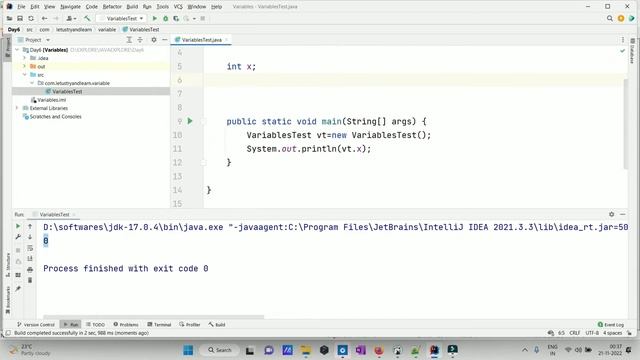Viewport: 640px width, 360px height.
Task: Open the File menu
Action: 21,7
